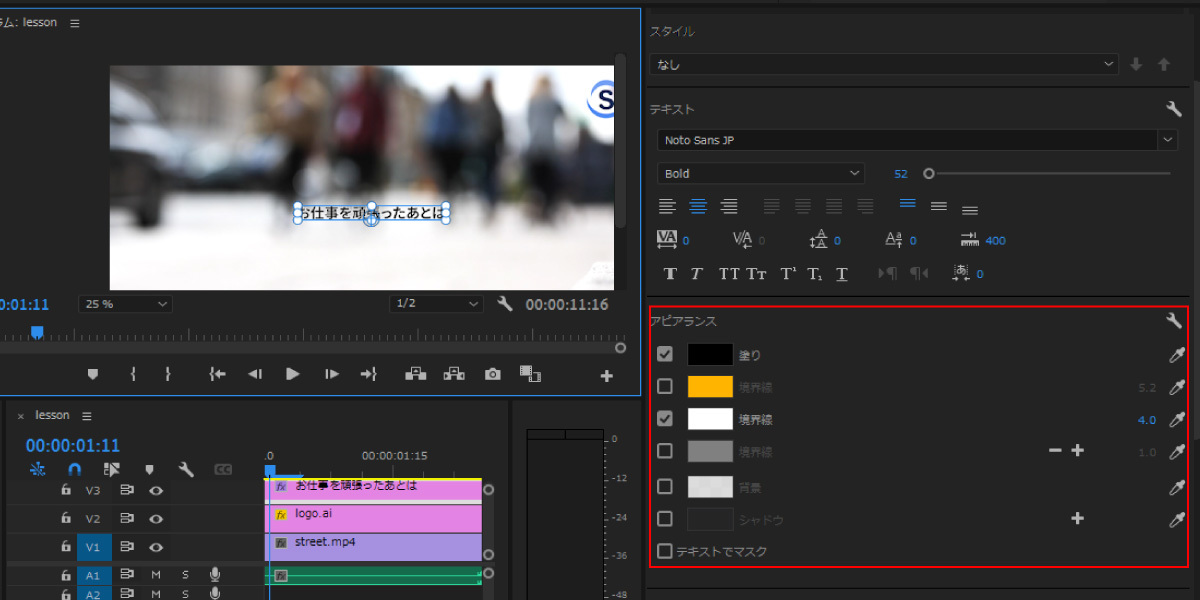Open program monitor wrench settings
The height and width of the screenshot is (600, 1200).
504,304
